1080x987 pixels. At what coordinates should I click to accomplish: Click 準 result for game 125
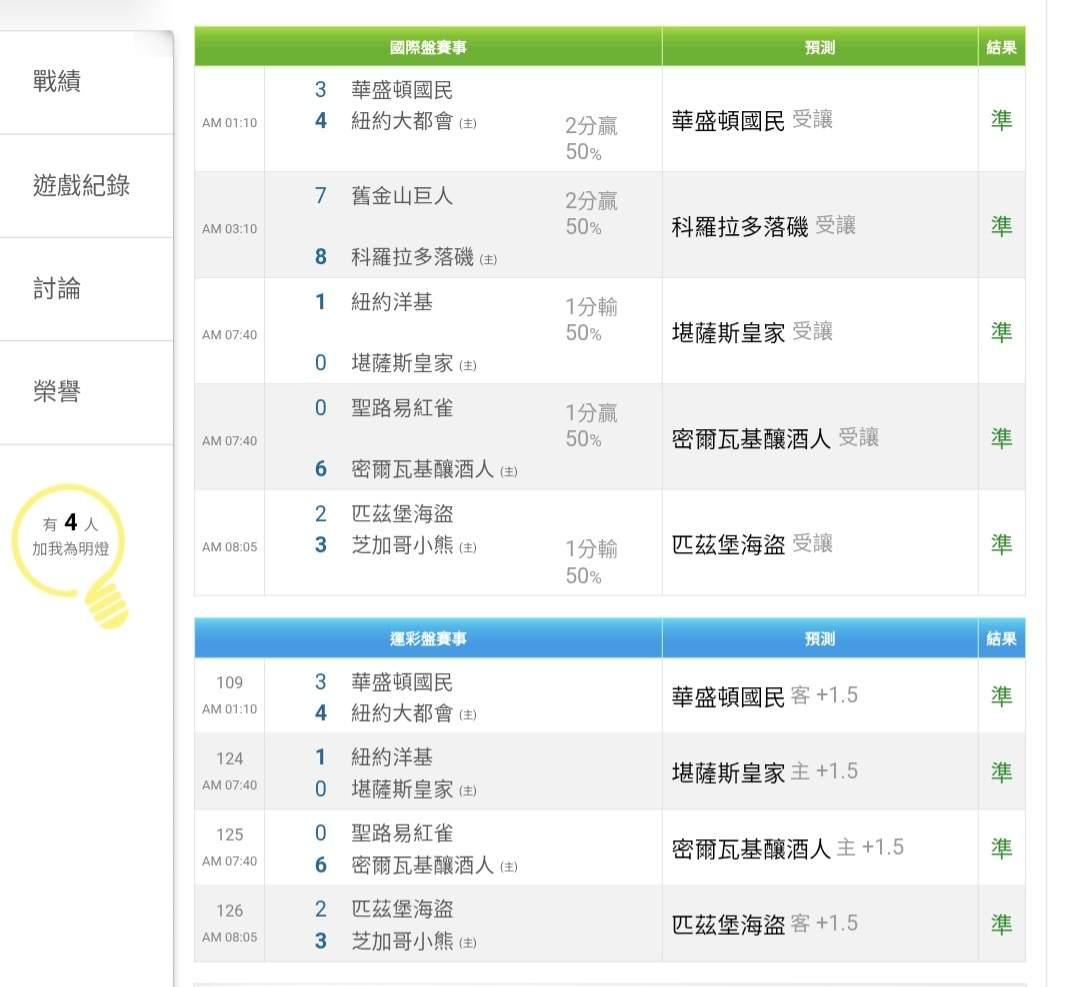(1001, 848)
